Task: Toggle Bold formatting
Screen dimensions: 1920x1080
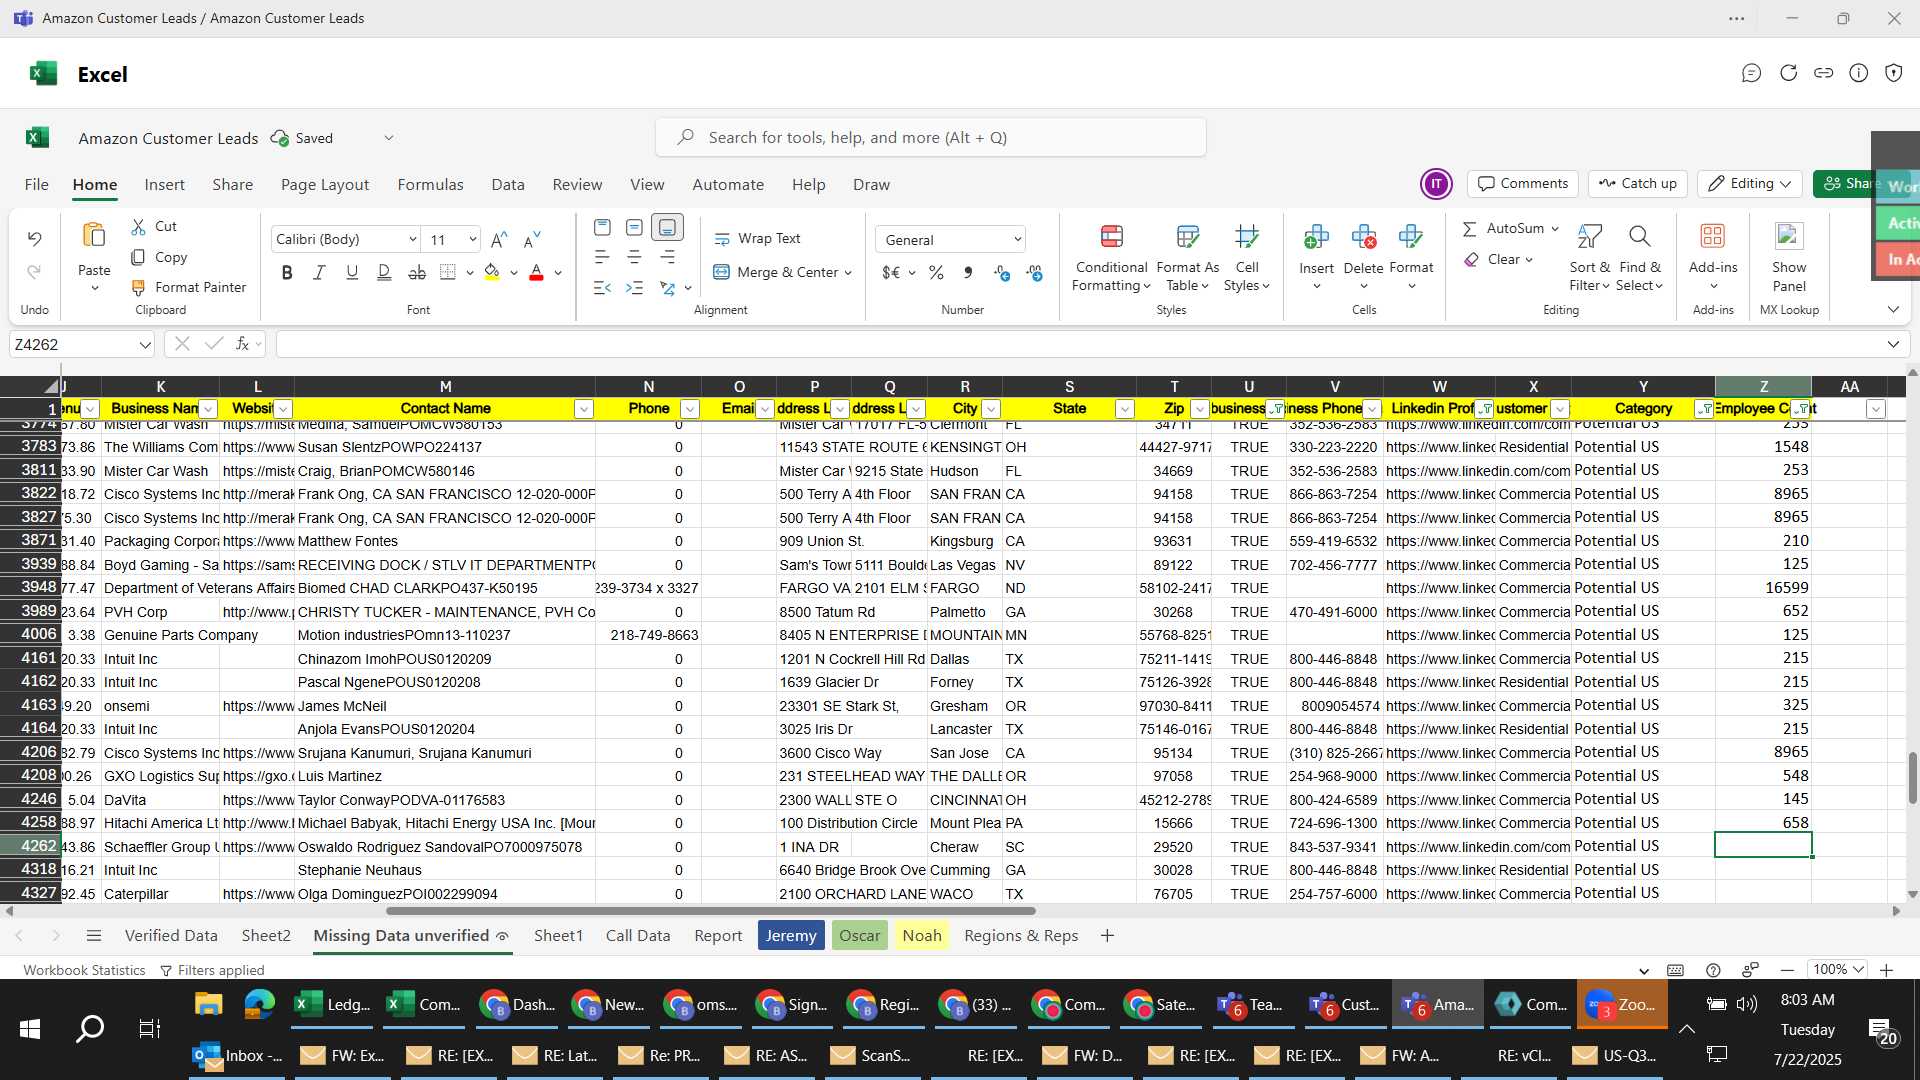Action: click(287, 272)
